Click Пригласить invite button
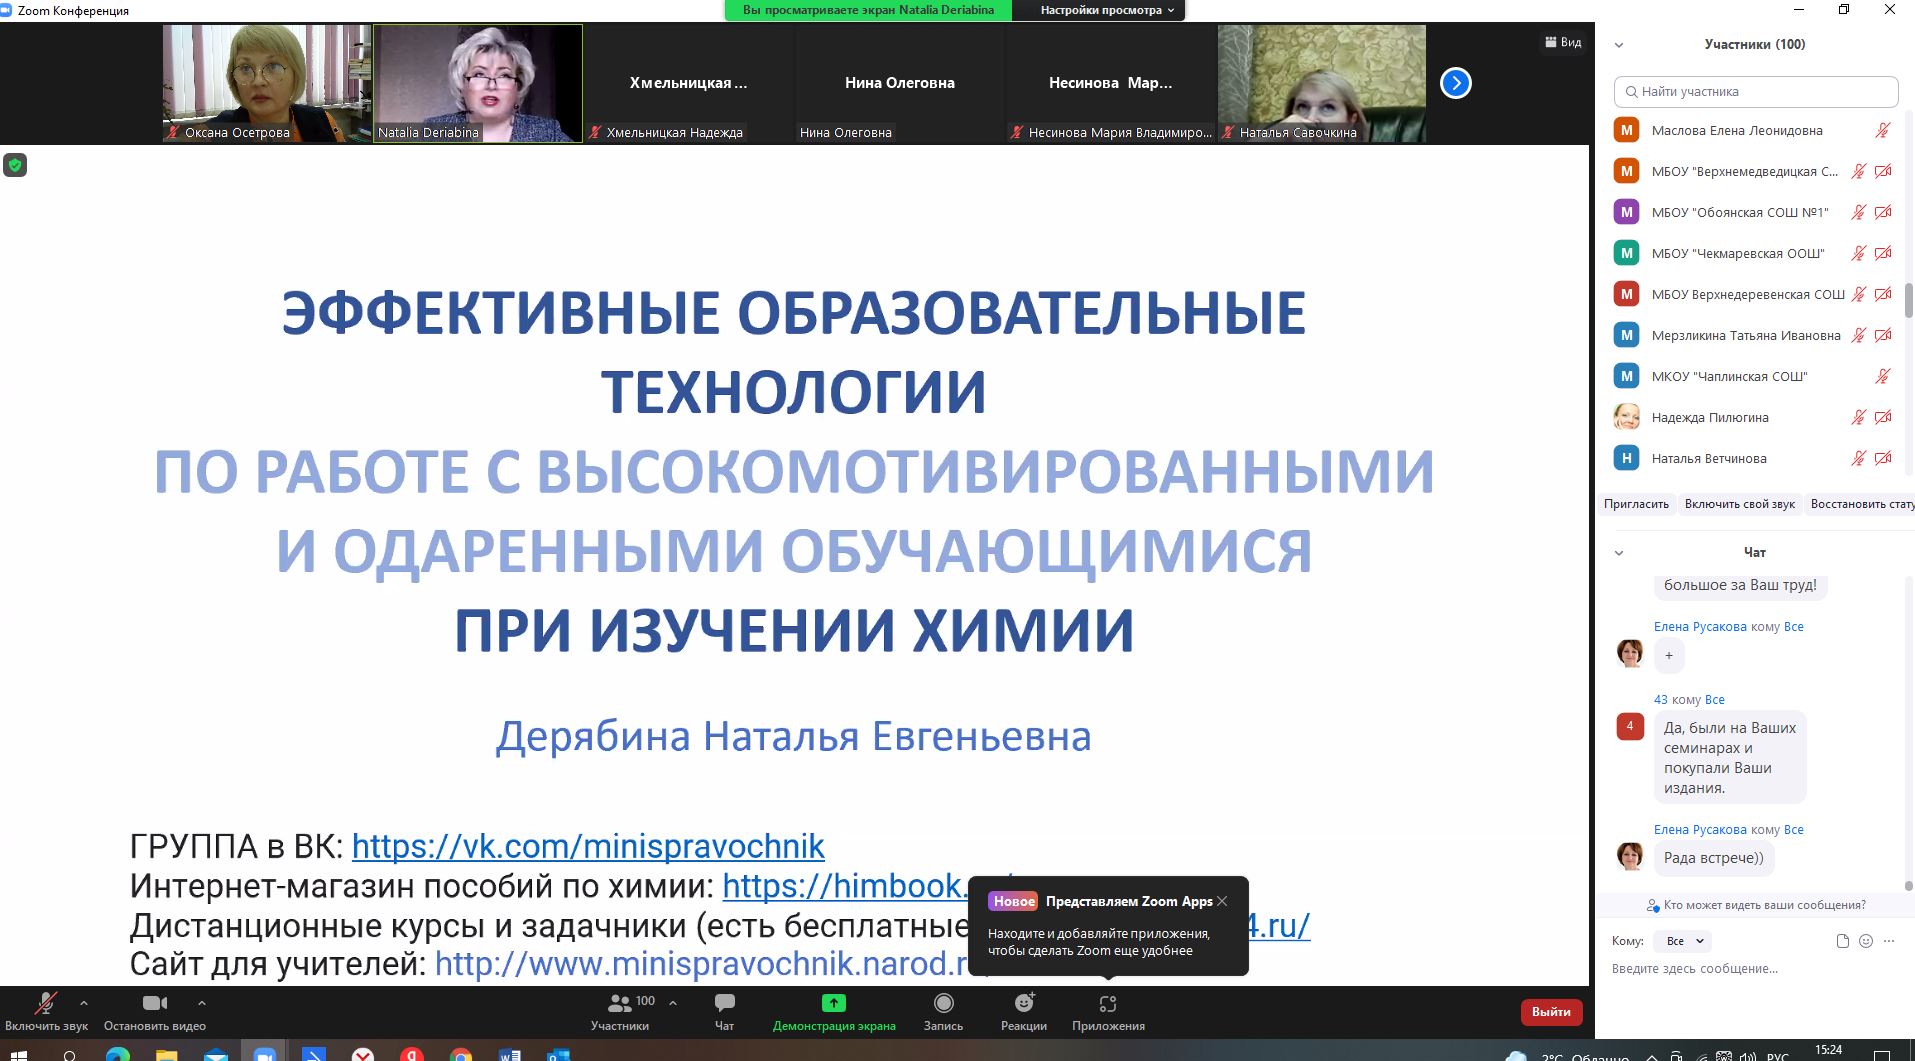Image resolution: width=1915 pixels, height=1061 pixels. [x=1636, y=504]
